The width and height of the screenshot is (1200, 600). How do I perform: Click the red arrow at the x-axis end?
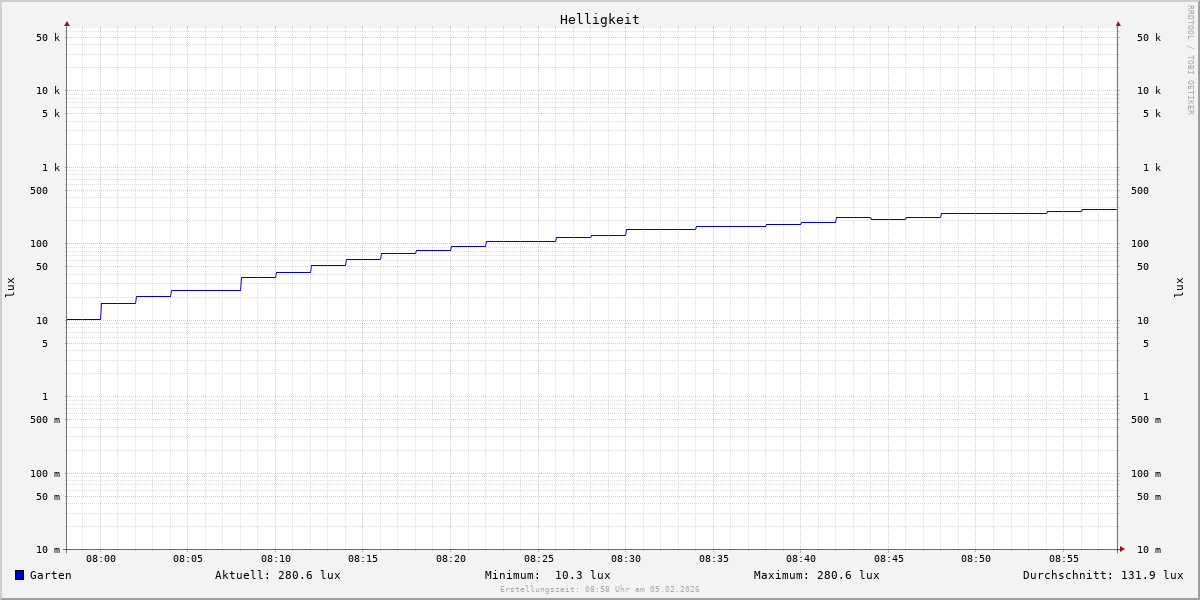tap(1122, 549)
